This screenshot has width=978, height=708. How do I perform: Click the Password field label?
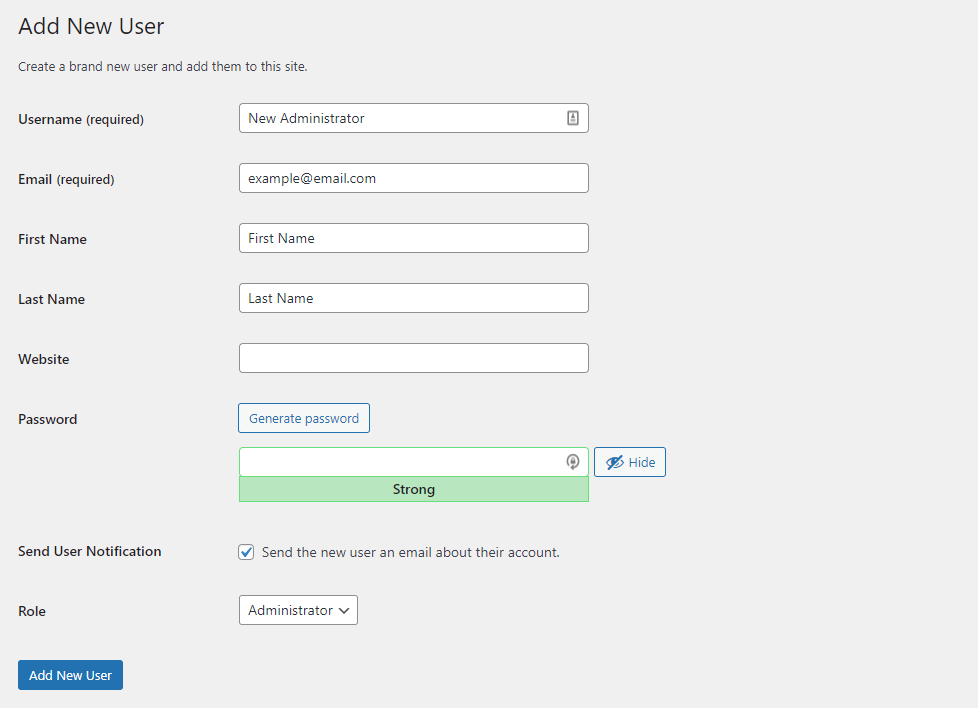[47, 419]
